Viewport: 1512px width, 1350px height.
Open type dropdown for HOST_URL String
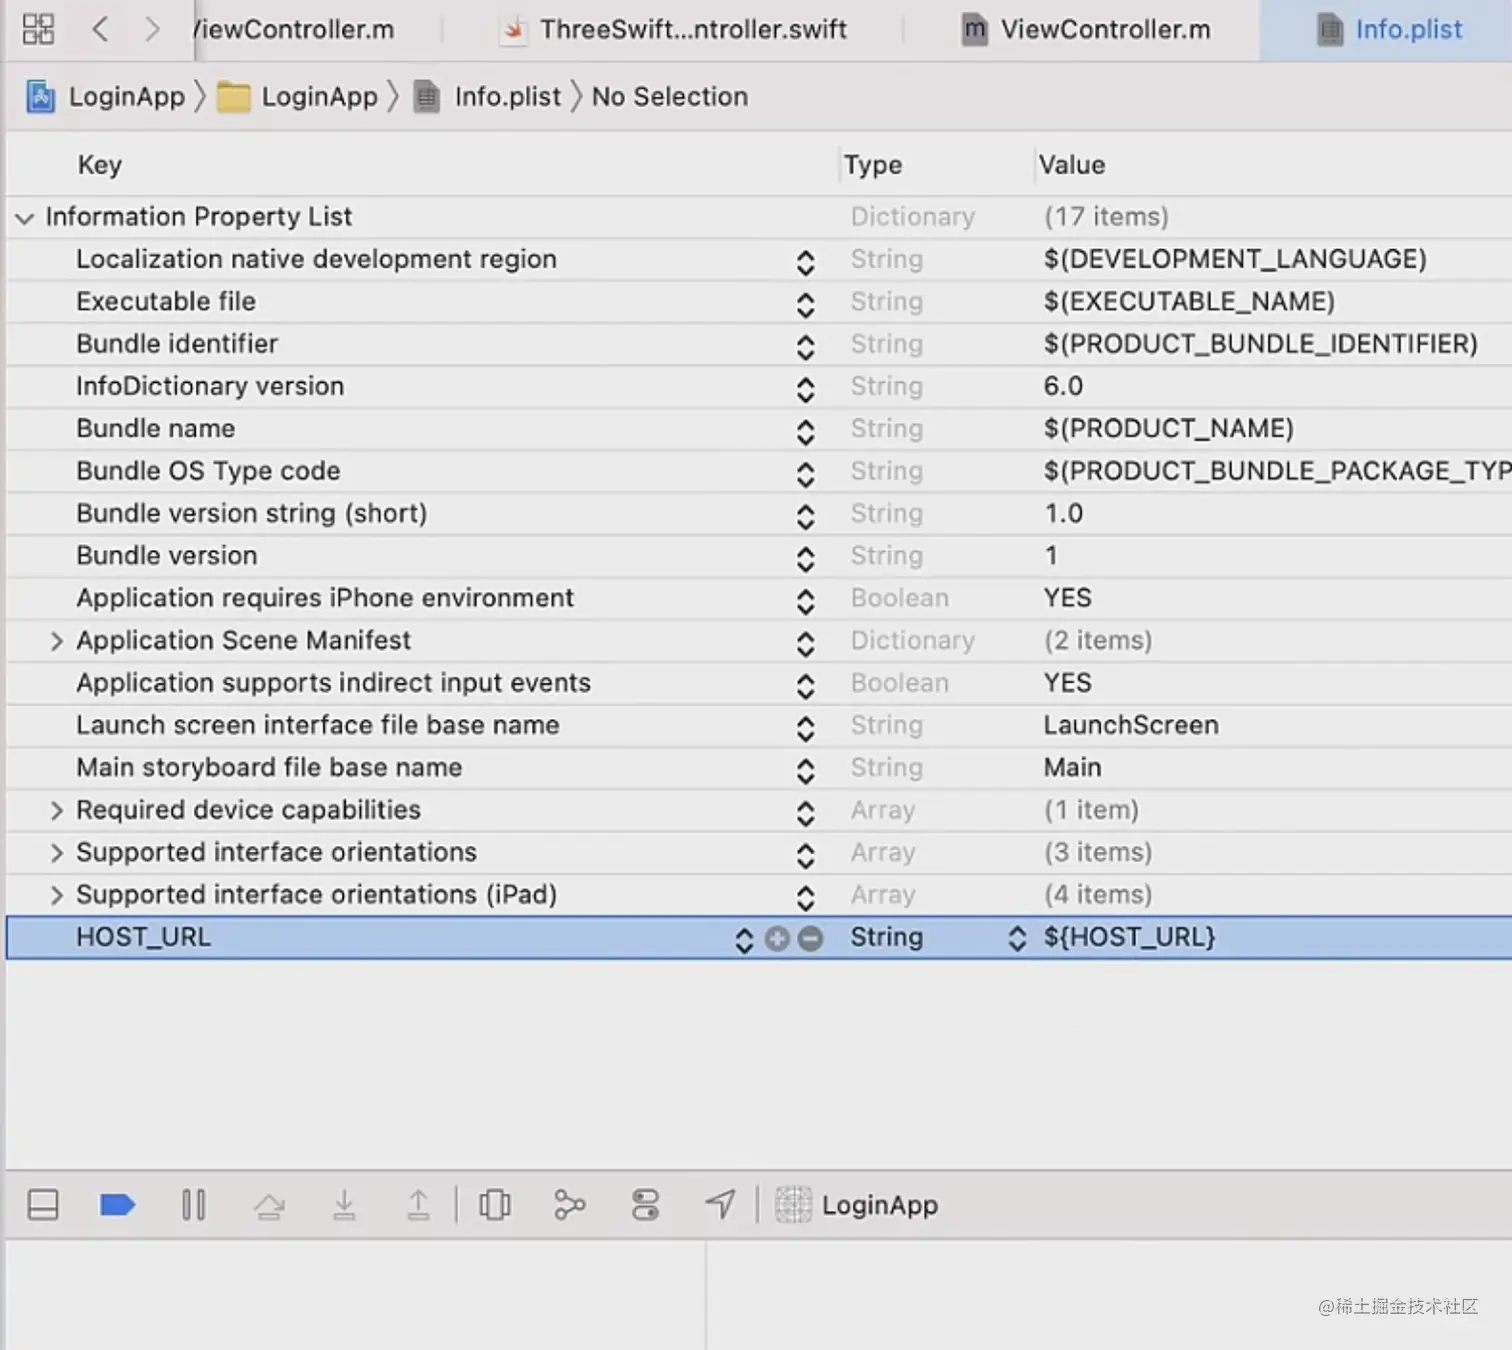(x=1017, y=938)
